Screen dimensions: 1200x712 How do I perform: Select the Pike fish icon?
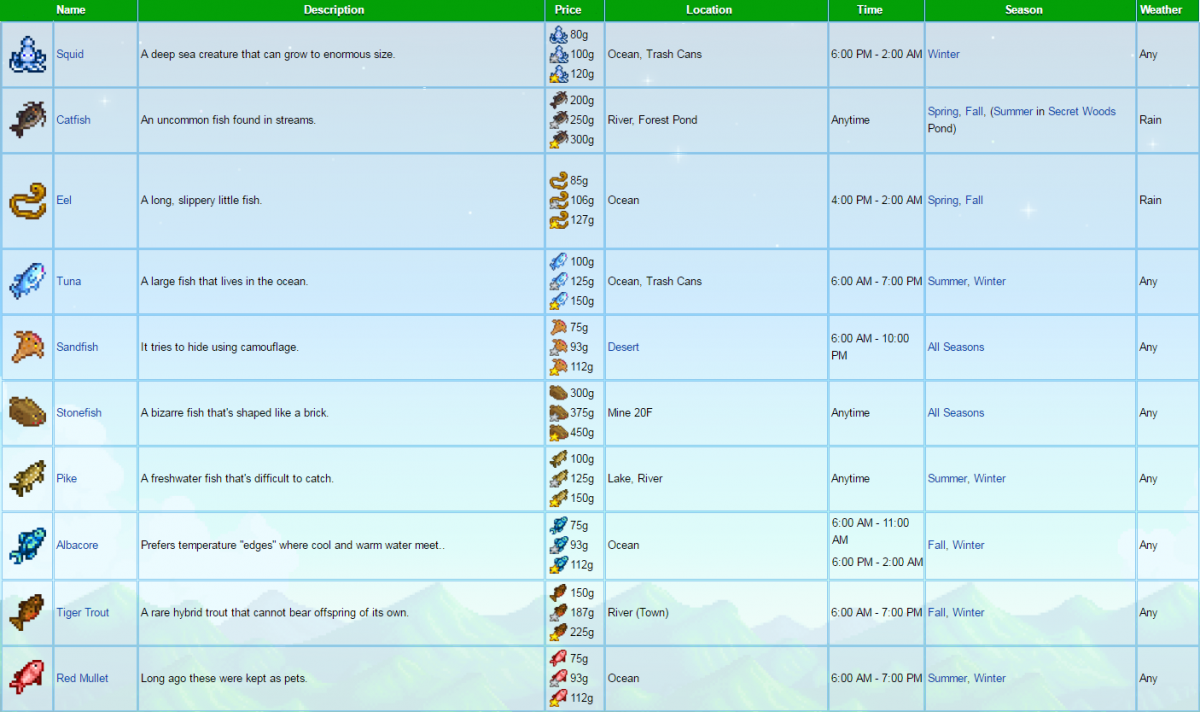coord(27,478)
